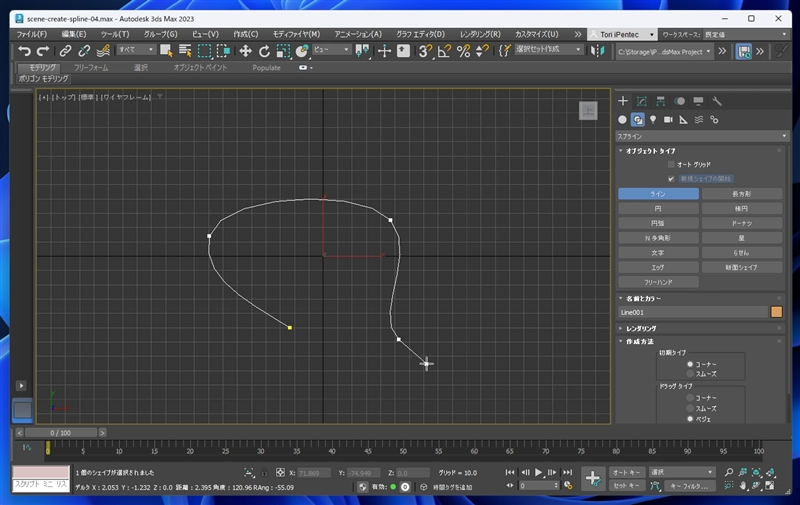Select コーナー under 初期タイプ
800x505 pixels.
point(690,364)
